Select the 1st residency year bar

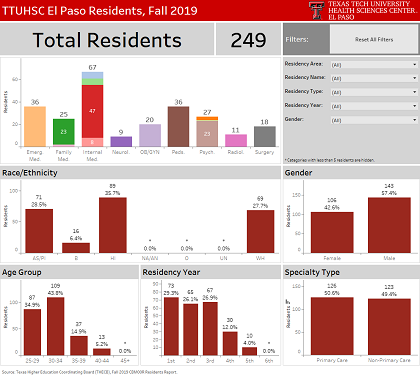pyautogui.click(x=171, y=326)
